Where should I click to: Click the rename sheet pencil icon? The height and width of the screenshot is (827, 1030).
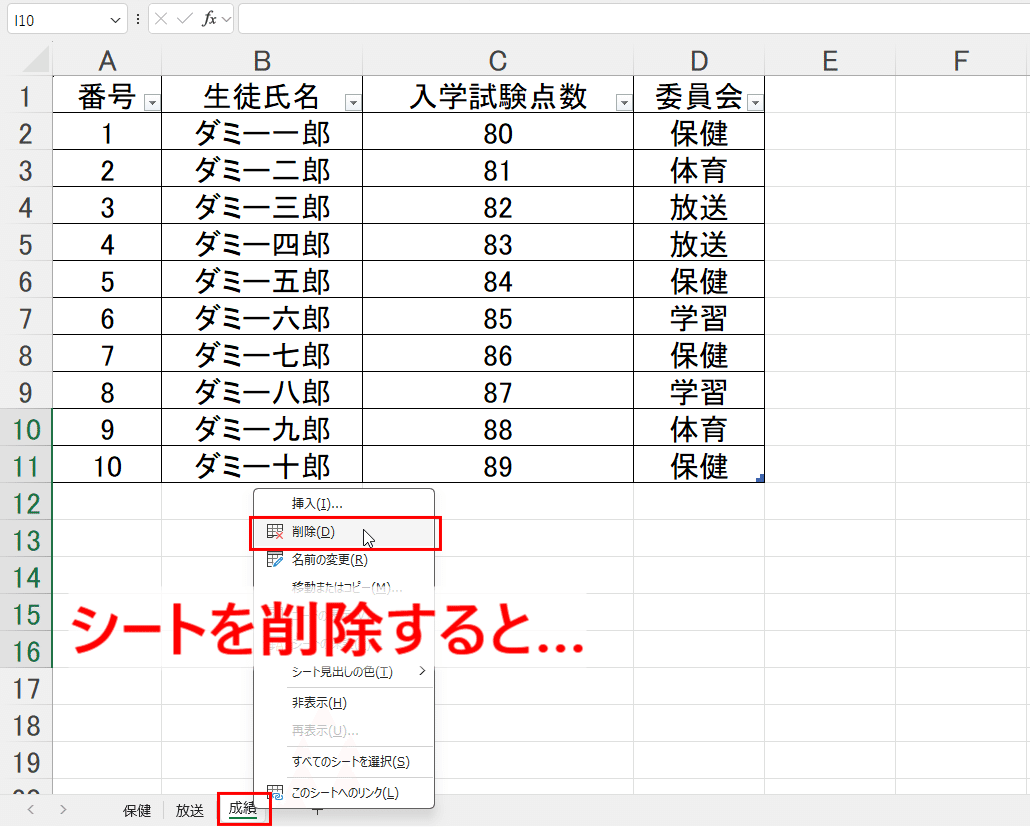(x=275, y=560)
